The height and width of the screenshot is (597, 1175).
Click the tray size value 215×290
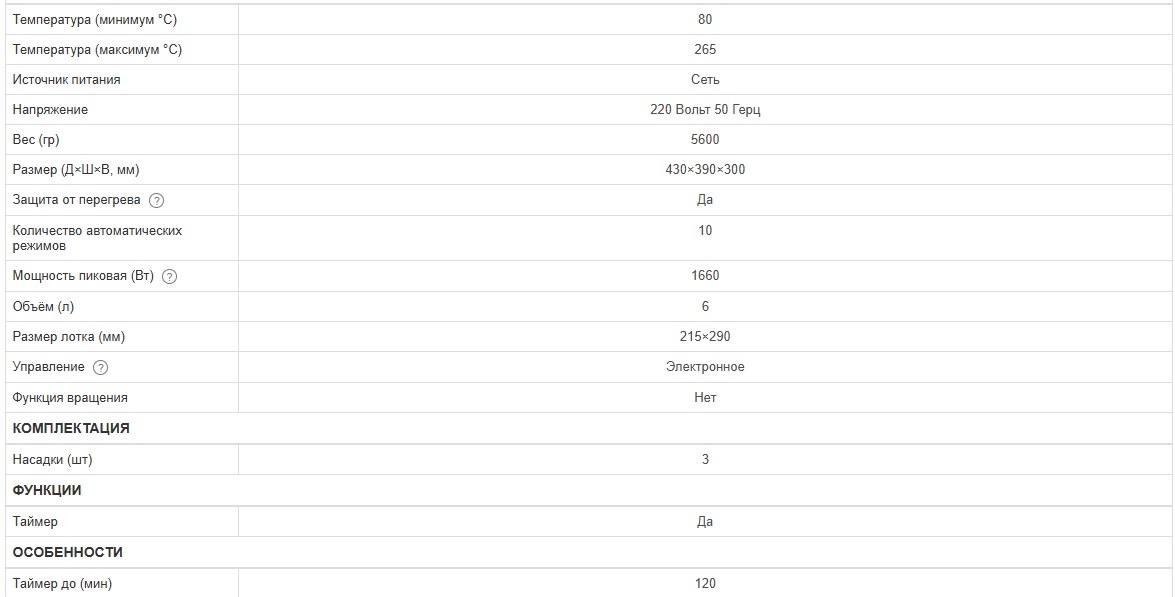[705, 336]
